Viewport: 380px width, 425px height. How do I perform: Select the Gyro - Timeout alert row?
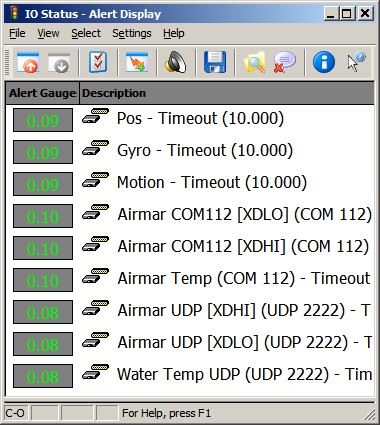(x=190, y=151)
